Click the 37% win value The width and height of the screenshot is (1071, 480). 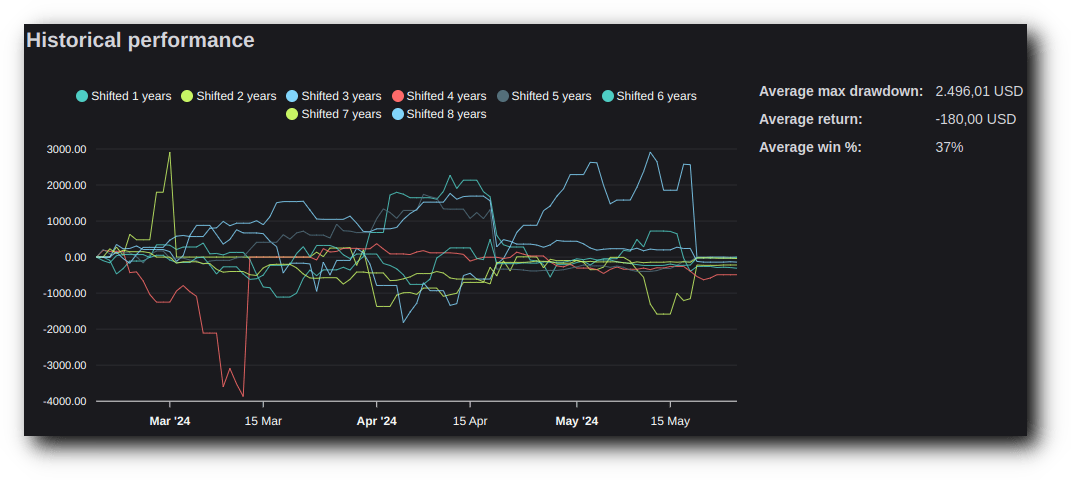pyautogui.click(x=949, y=147)
